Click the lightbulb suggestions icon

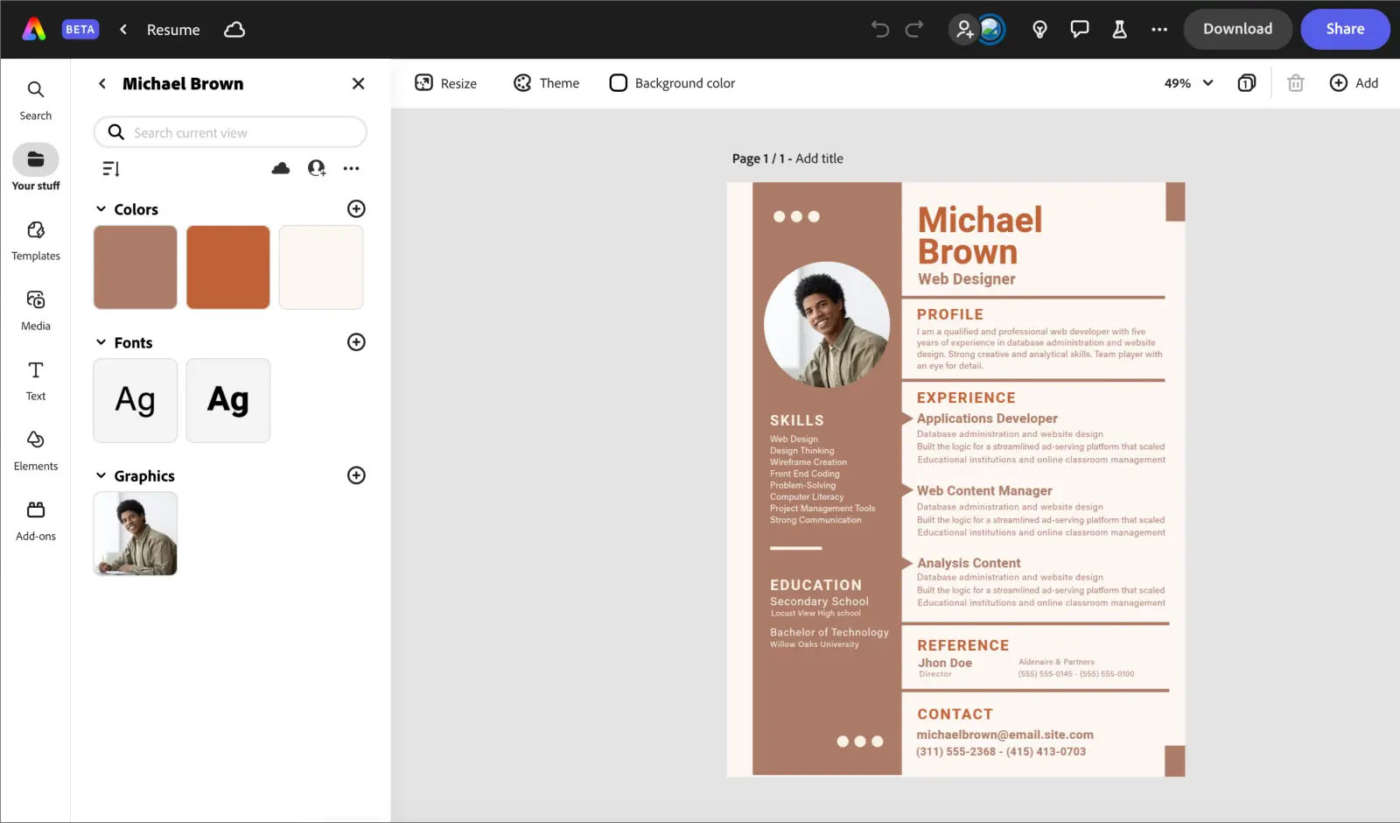coord(1040,29)
